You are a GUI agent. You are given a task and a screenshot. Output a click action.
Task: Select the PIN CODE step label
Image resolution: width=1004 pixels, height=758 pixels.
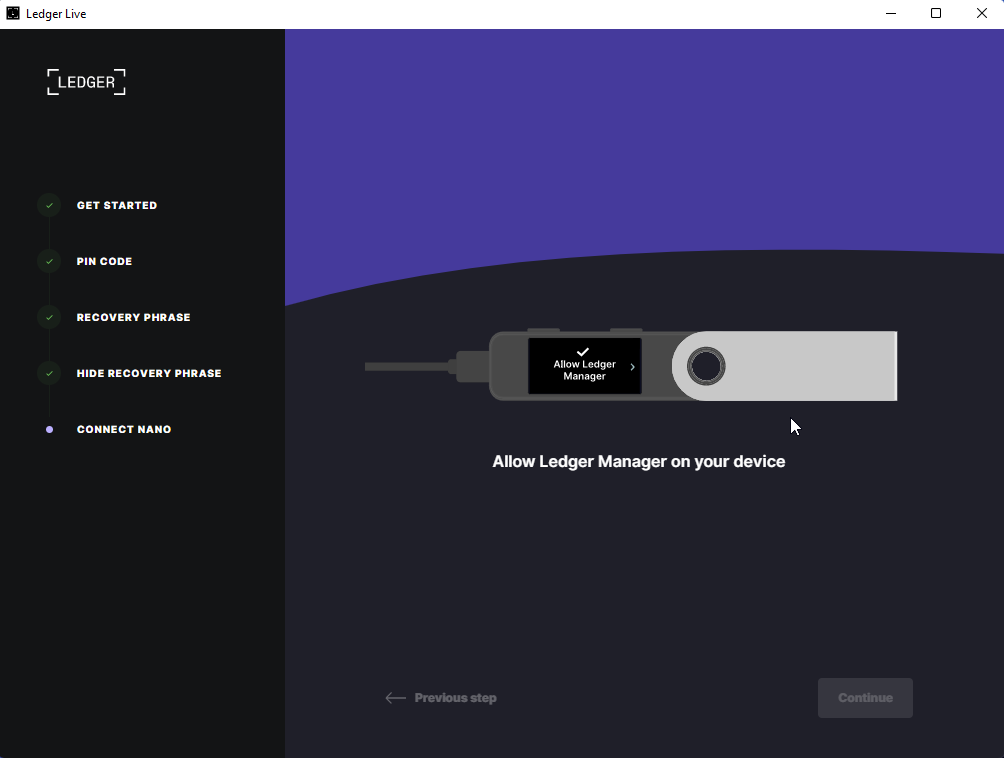pyautogui.click(x=104, y=261)
